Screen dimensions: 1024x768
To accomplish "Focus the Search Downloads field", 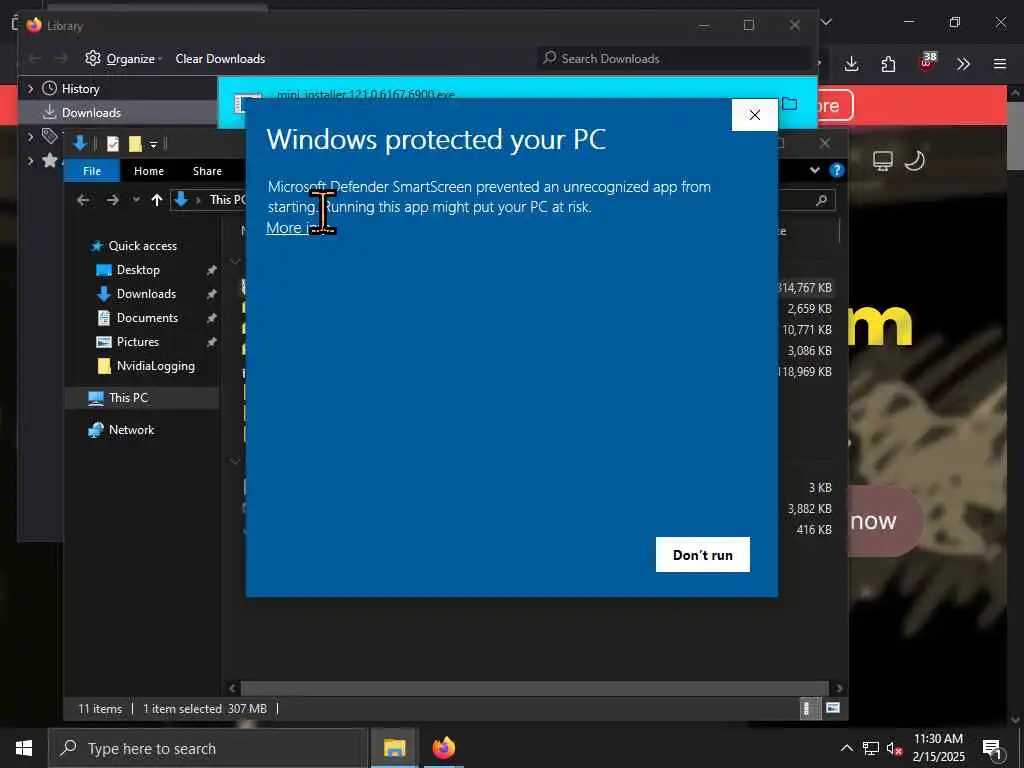I will (x=673, y=59).
